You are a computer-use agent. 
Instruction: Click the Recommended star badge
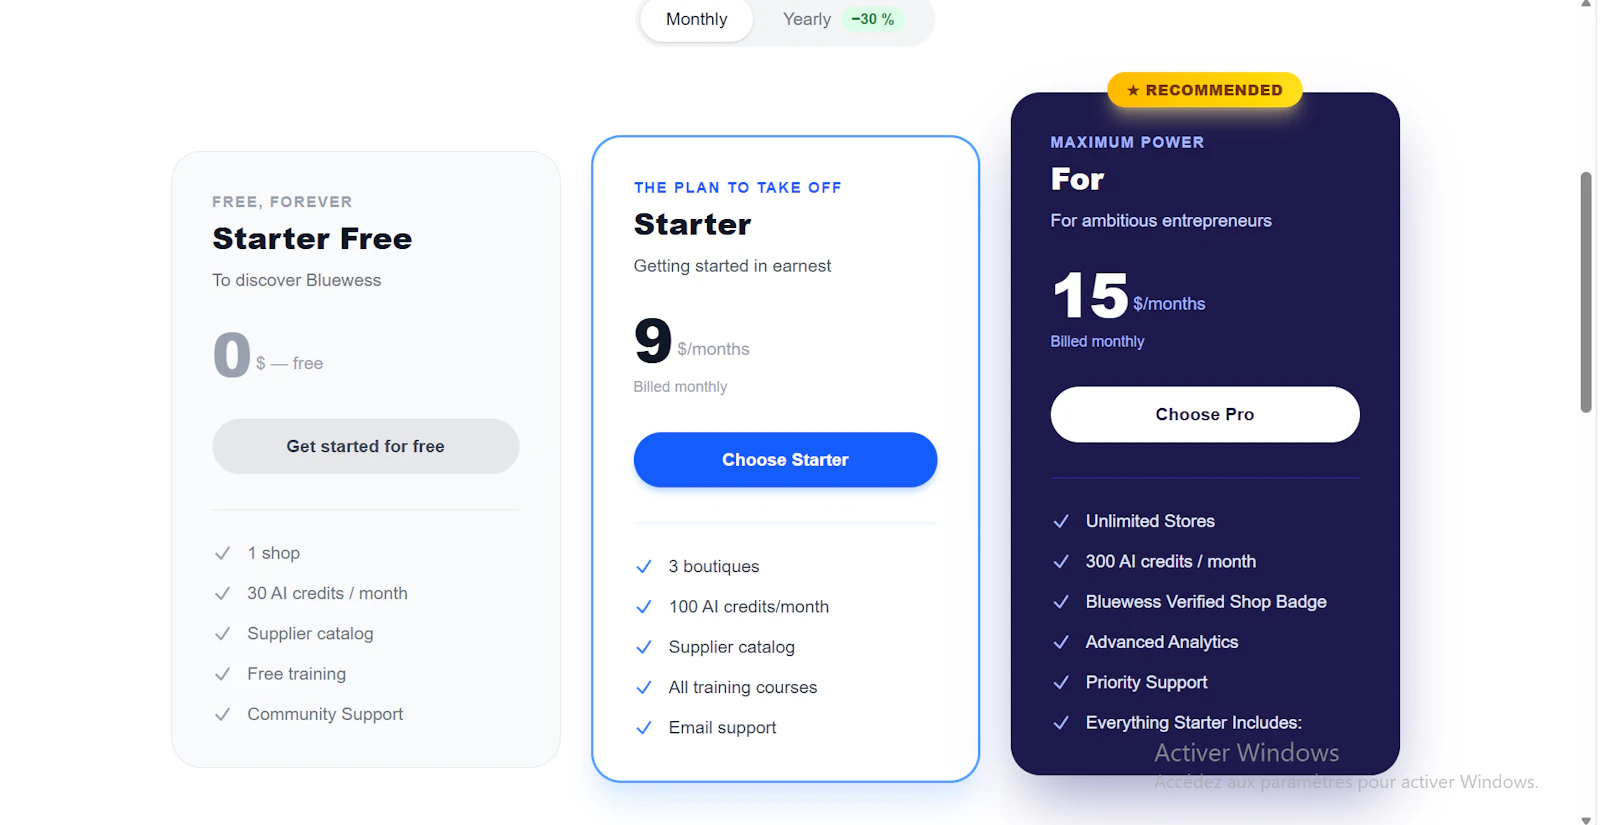(1204, 90)
